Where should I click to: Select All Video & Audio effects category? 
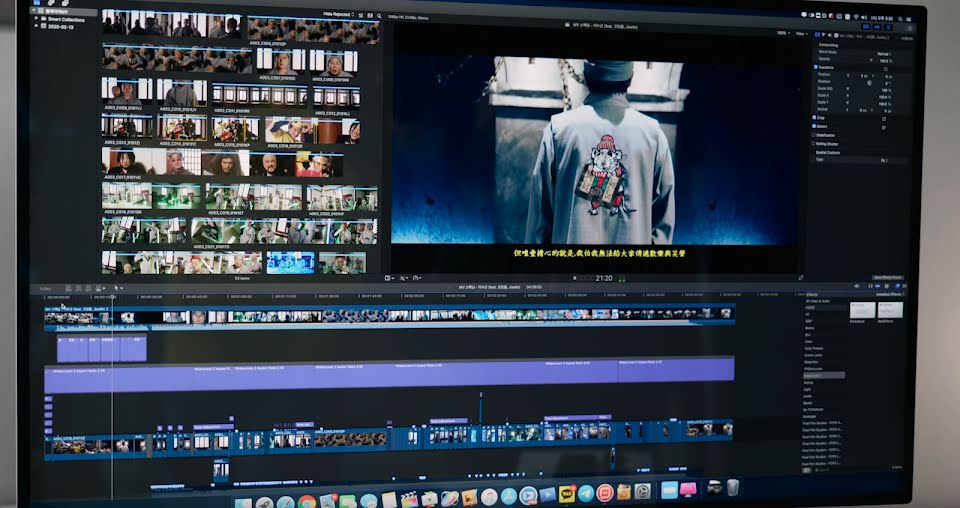[818, 301]
